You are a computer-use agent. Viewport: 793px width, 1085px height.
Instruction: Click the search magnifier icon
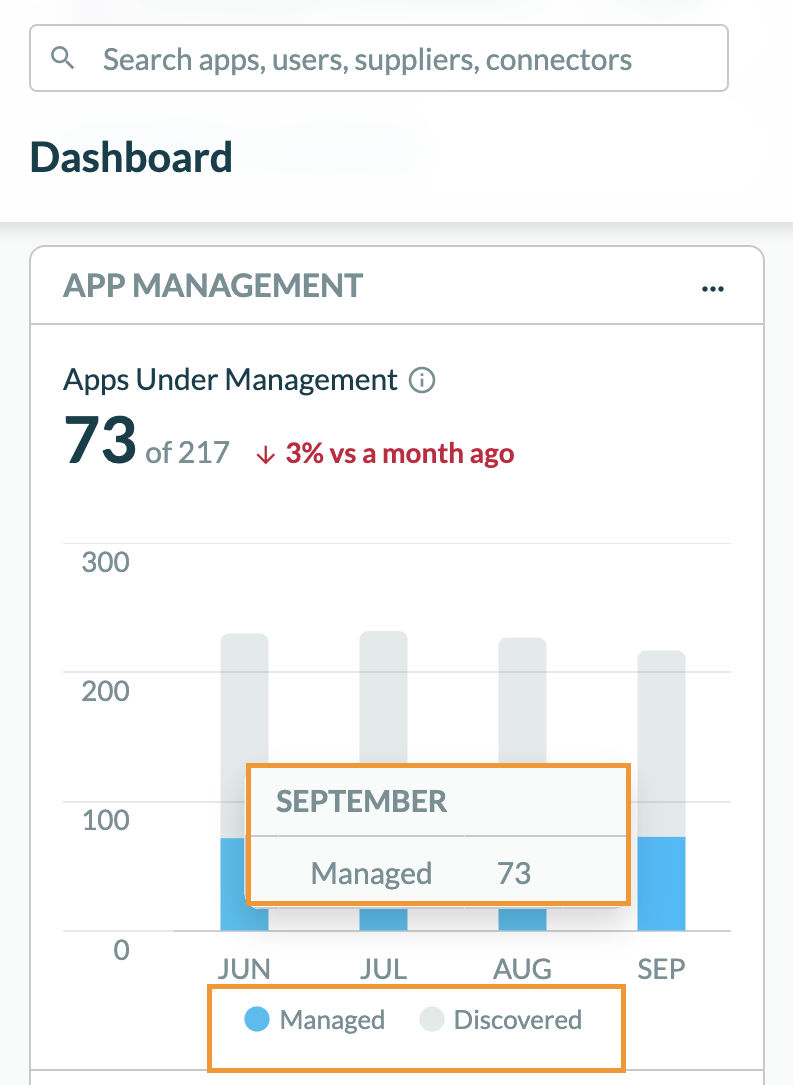[x=63, y=58]
